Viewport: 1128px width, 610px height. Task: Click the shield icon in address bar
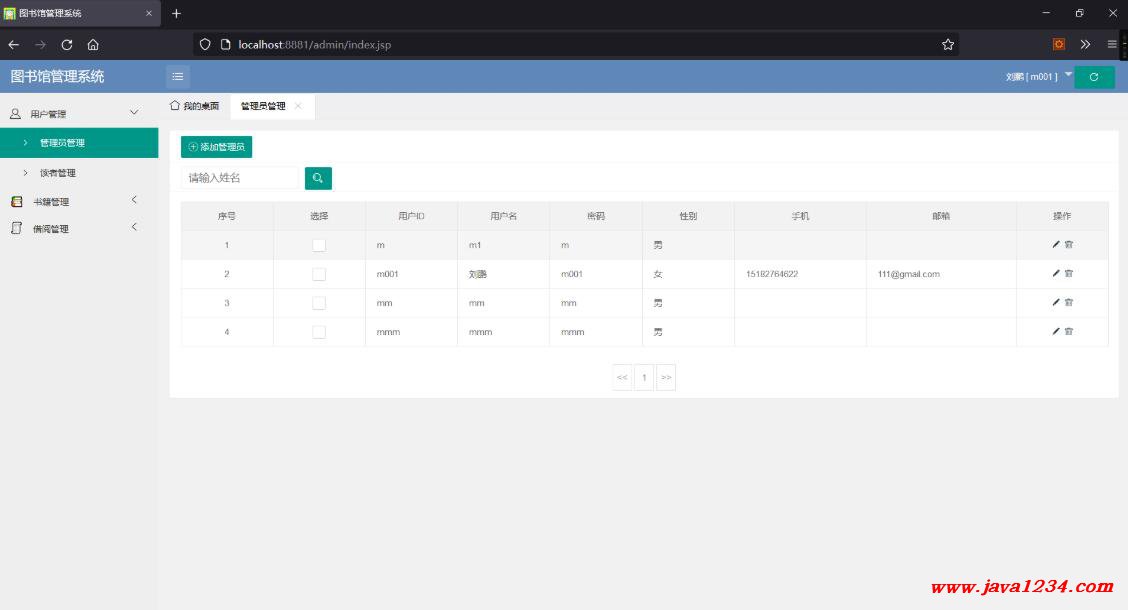[205, 45]
